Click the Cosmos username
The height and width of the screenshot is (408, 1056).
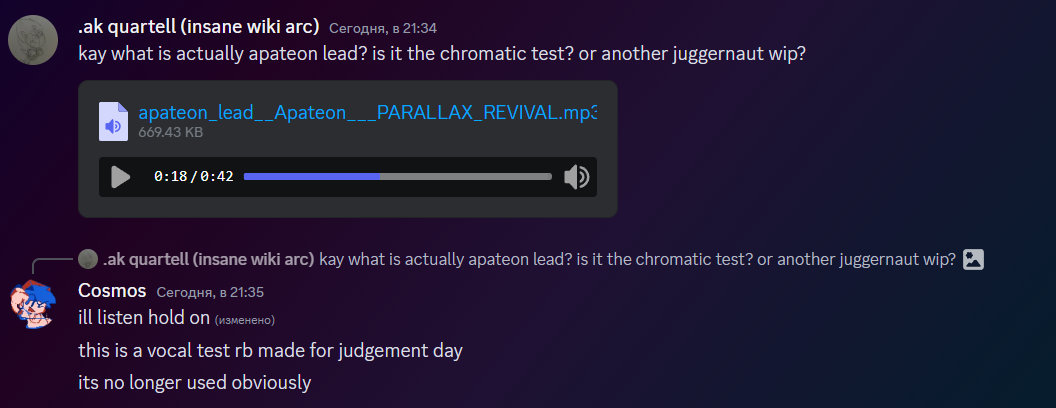pyautogui.click(x=112, y=291)
